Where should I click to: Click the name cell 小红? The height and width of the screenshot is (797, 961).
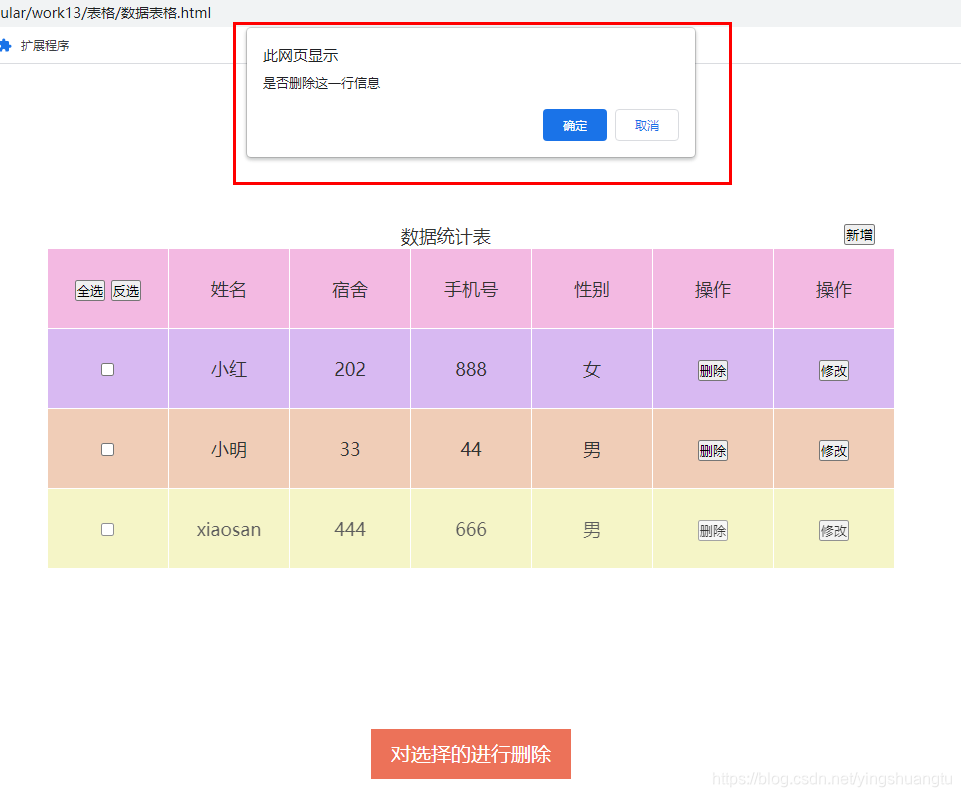pyautogui.click(x=229, y=369)
